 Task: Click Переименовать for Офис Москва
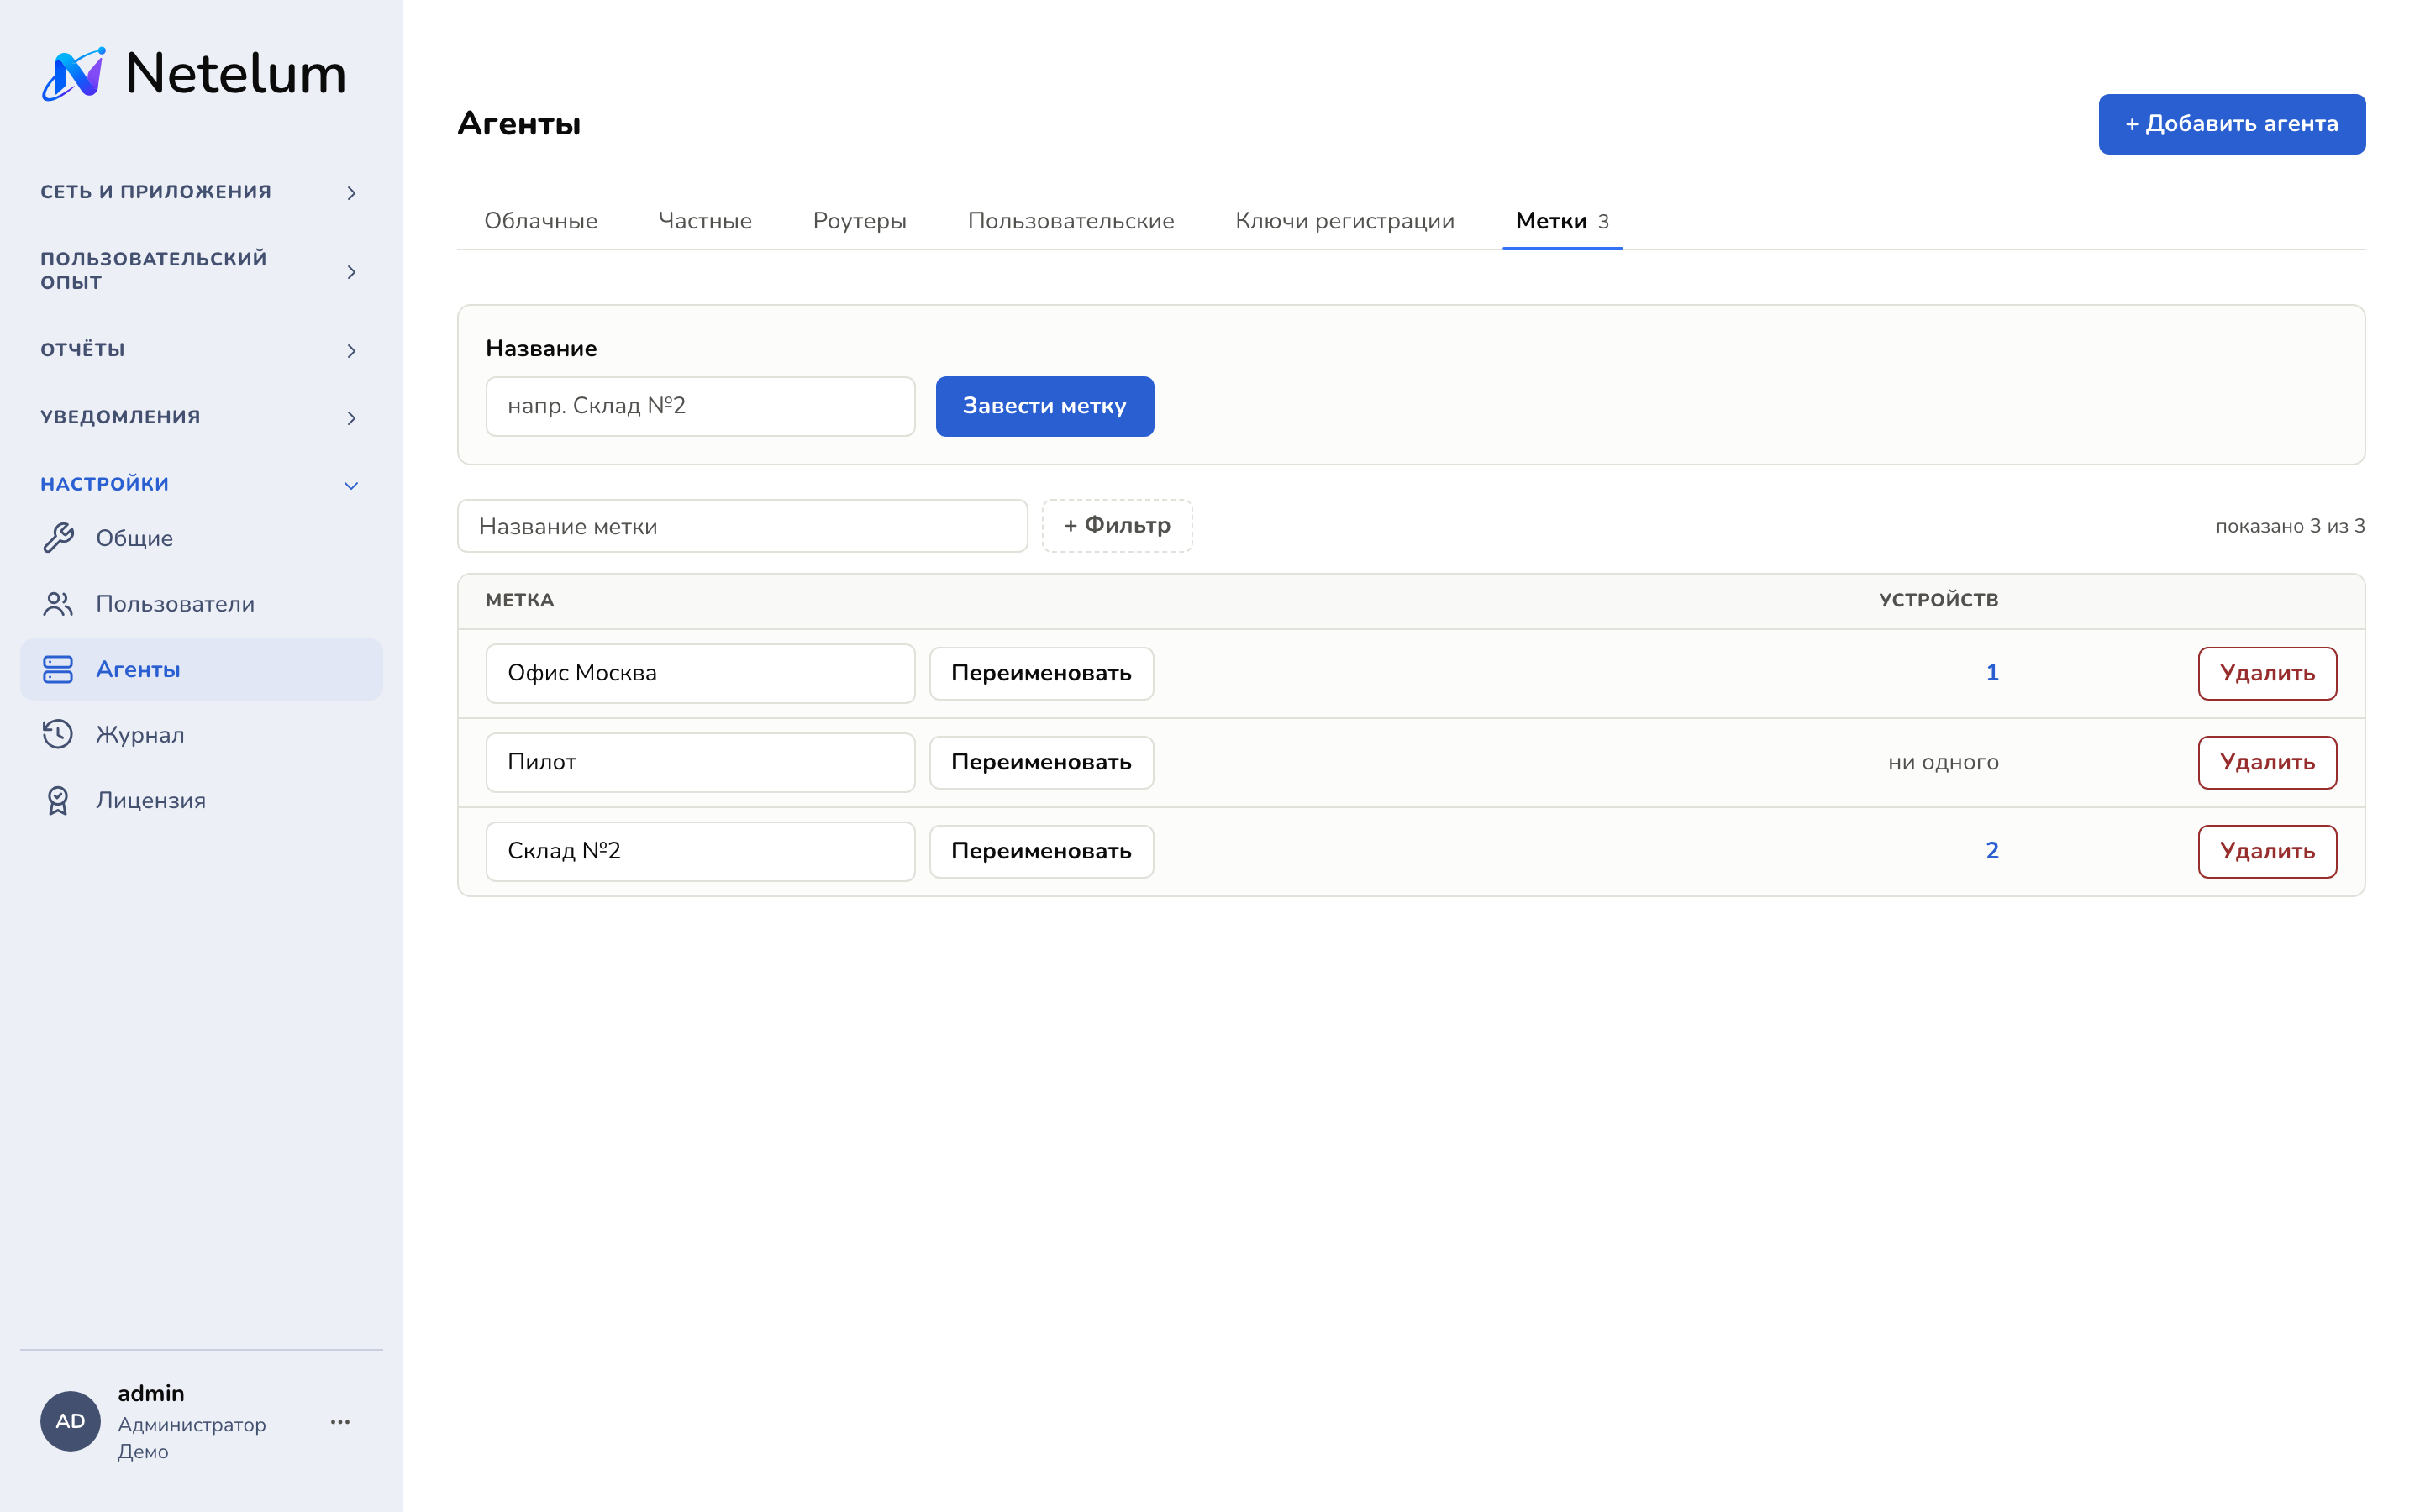[x=1041, y=673]
